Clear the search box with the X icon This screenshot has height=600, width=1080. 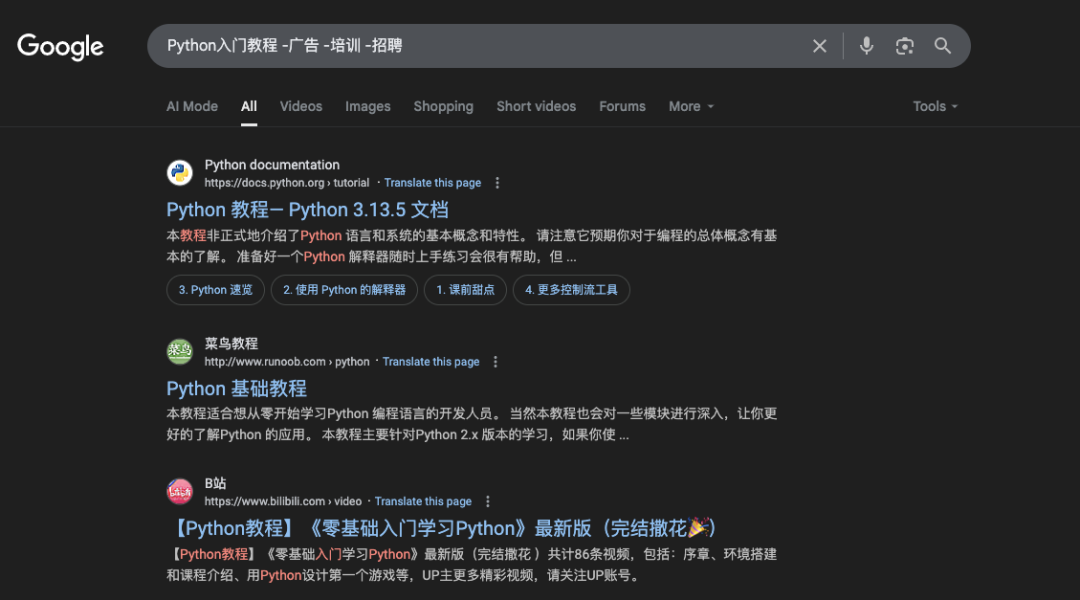click(819, 46)
